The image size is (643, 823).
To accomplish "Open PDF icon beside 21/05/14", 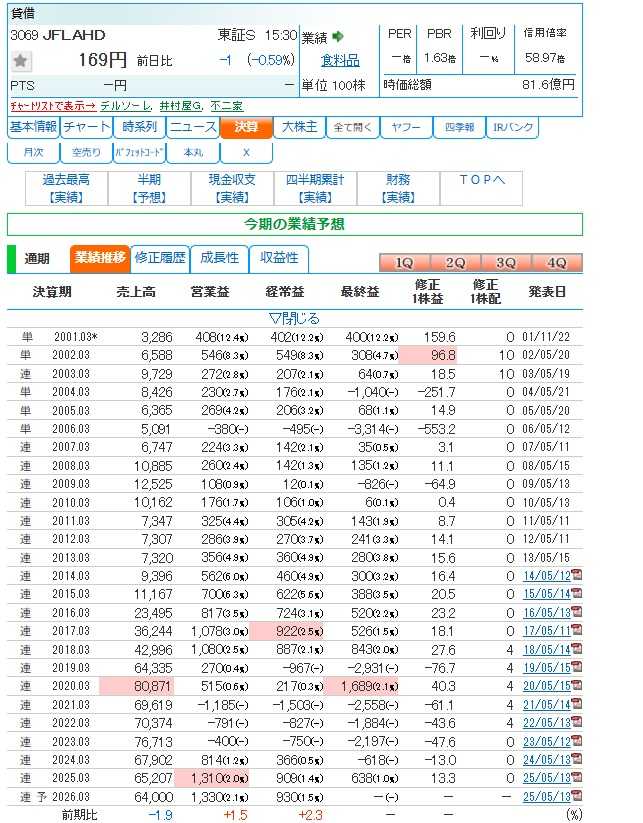I will (577, 704).
